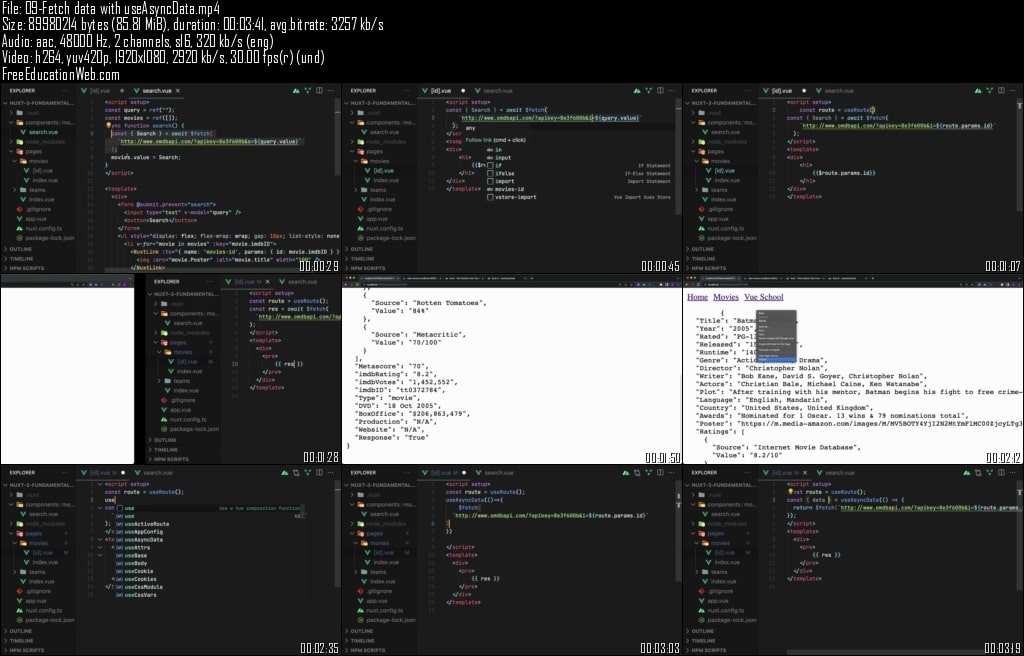Close the [id].vue tab in the 00:03:19 frame
This screenshot has width=1024, height=656.
tap(805, 473)
